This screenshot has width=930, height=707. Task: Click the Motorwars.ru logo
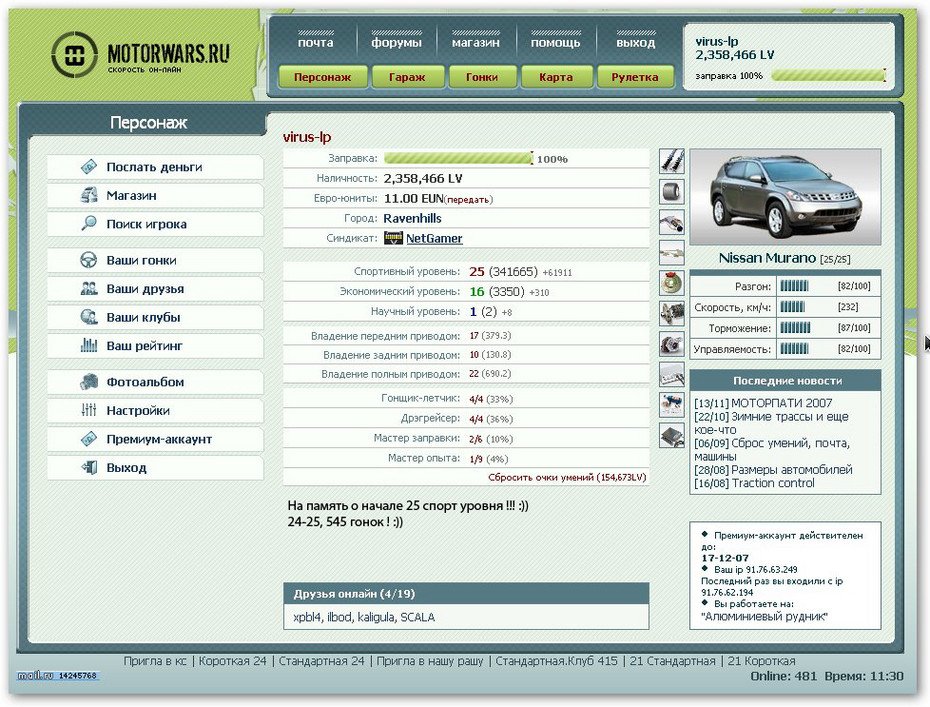coord(141,55)
